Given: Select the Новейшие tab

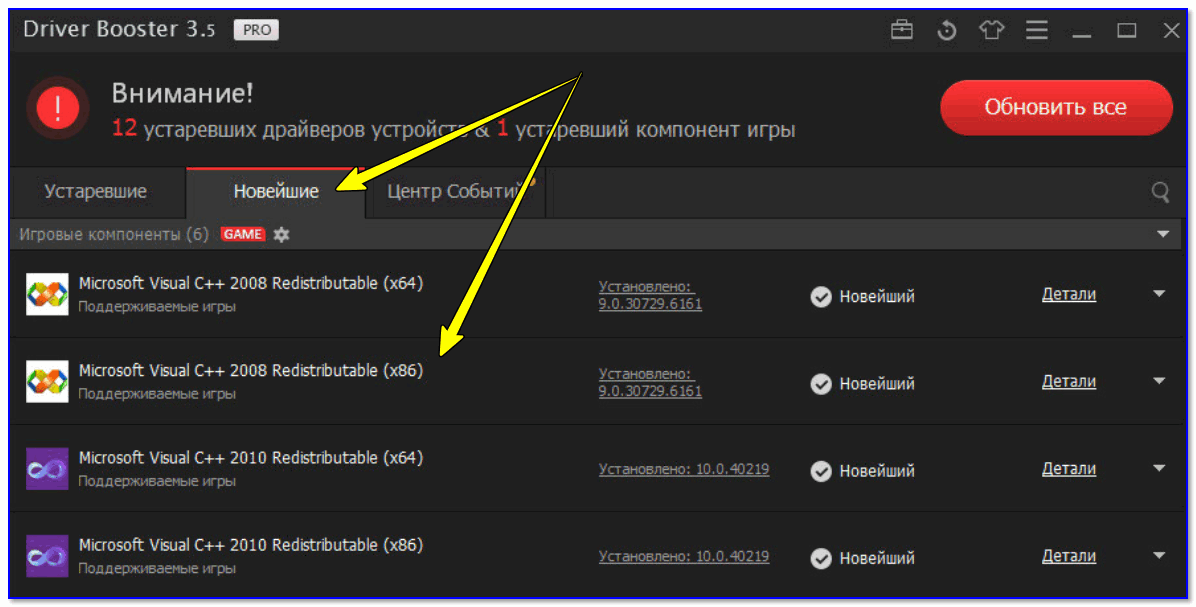Looking at the screenshot, I should (x=276, y=191).
